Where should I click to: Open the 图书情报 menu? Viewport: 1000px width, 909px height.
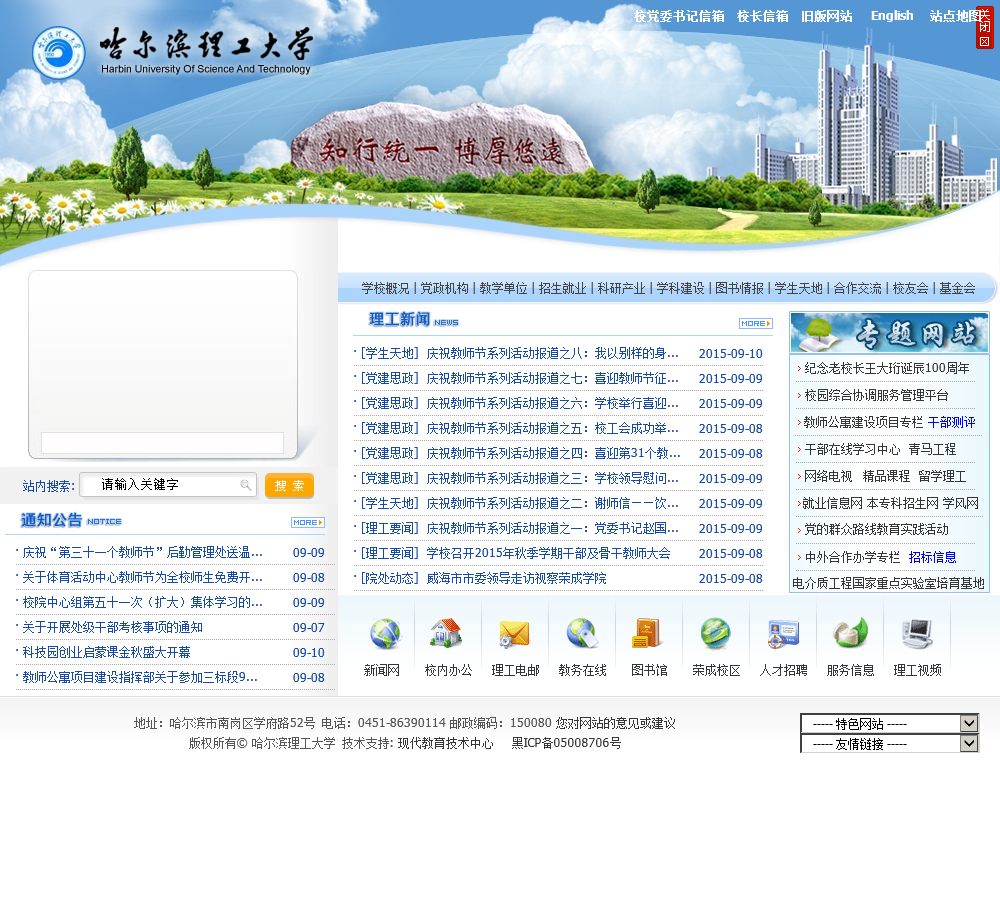click(739, 288)
